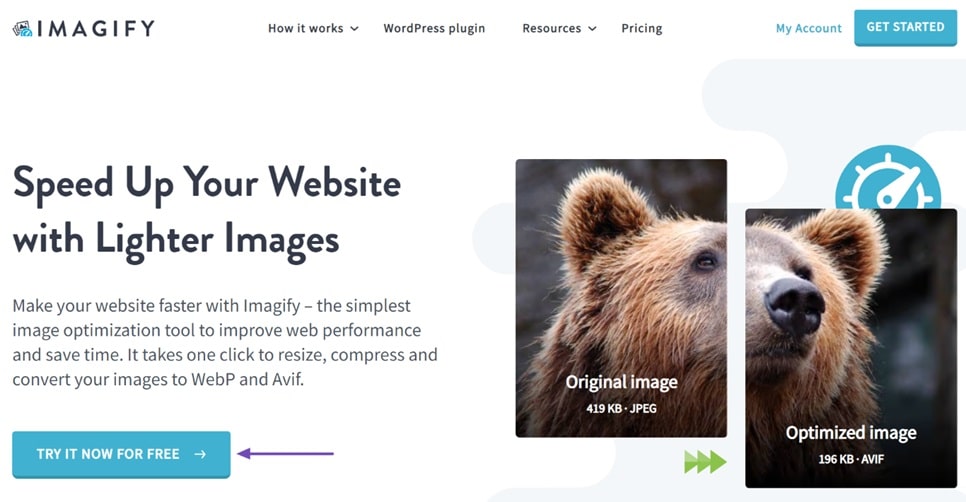Expand the Resources chevron
This screenshot has height=502, width=966.
pyautogui.click(x=592, y=28)
